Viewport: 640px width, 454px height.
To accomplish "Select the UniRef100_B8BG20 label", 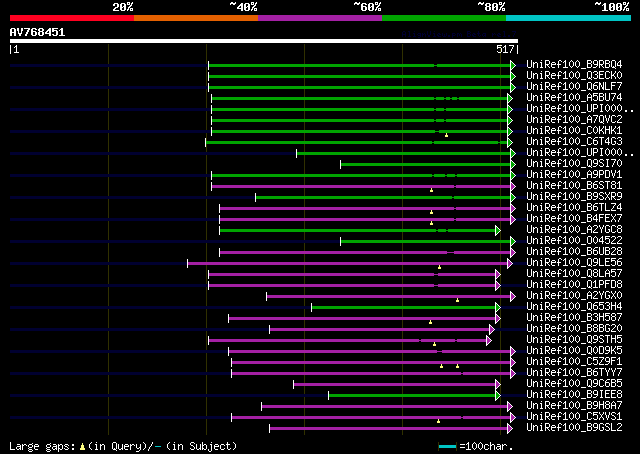I will tap(574, 329).
